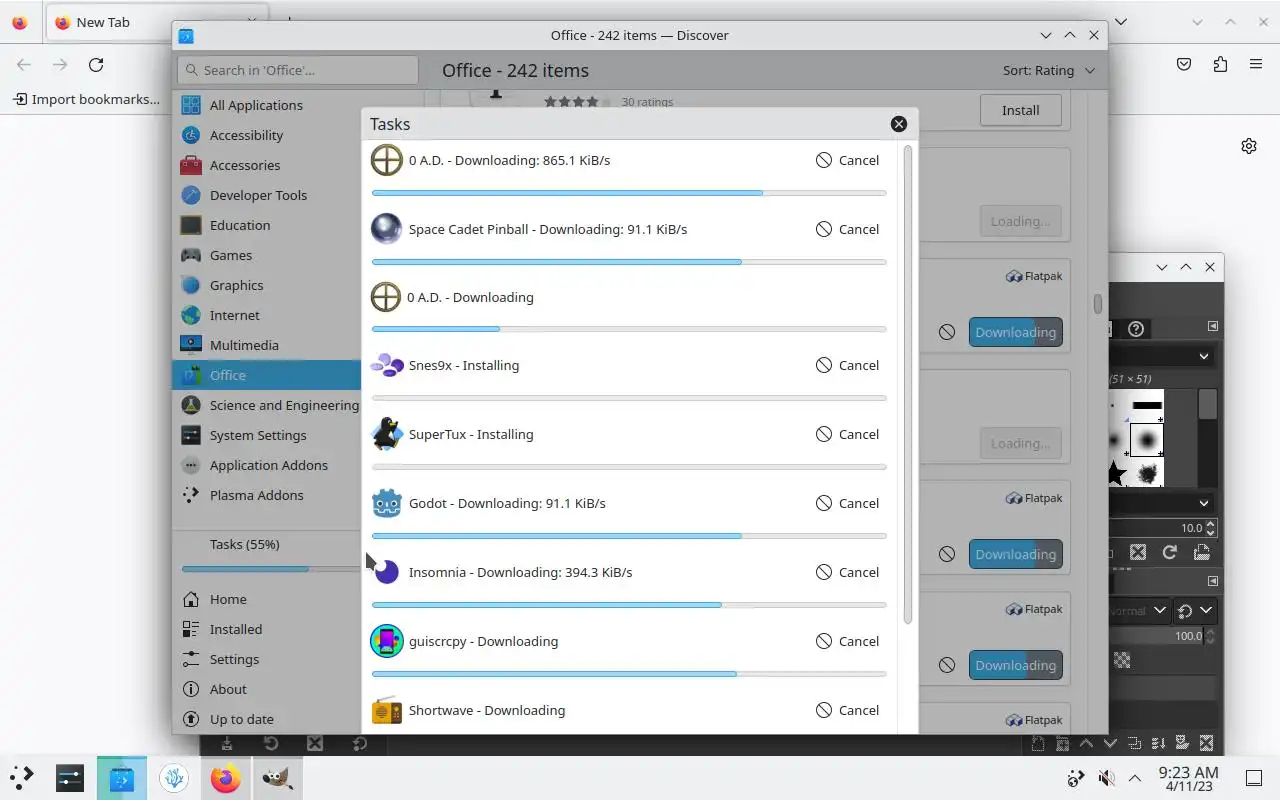
Task: Open the Sort: Rating dropdown
Action: 1049,70
